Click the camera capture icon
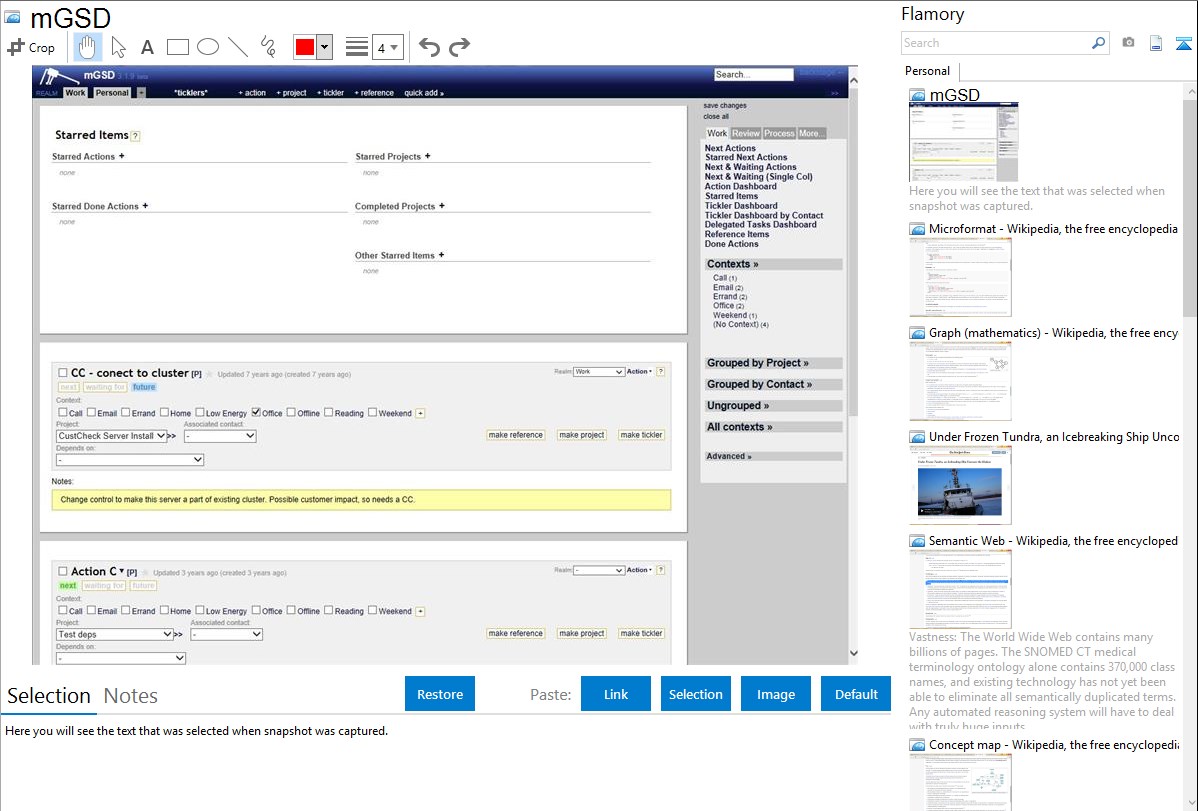The height and width of the screenshot is (811, 1198). [x=1128, y=43]
